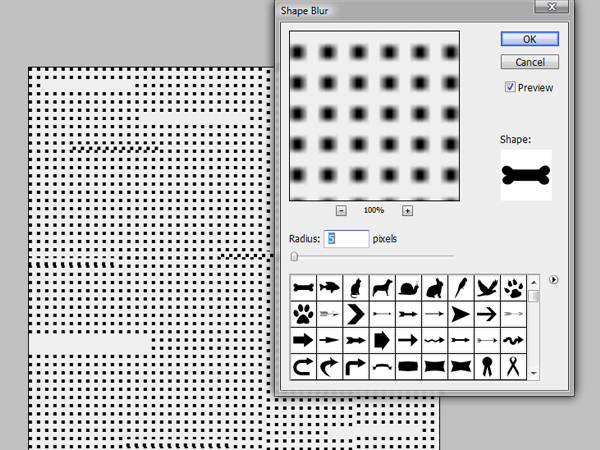Click the shape list scroll down arrow
Screen dimensions: 600x450
533,373
